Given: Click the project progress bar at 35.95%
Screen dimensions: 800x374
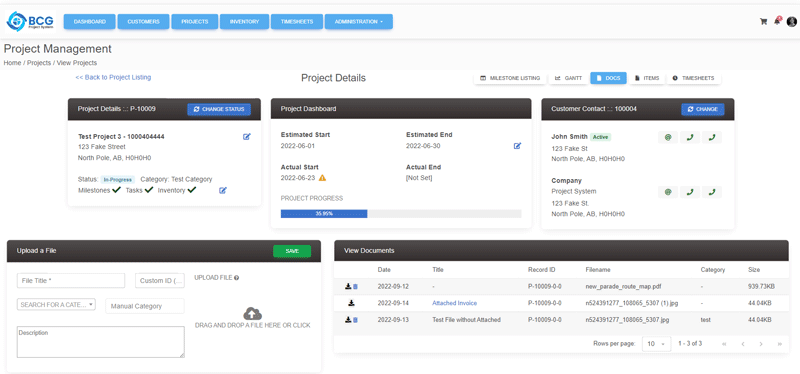Looking at the screenshot, I should tap(324, 214).
